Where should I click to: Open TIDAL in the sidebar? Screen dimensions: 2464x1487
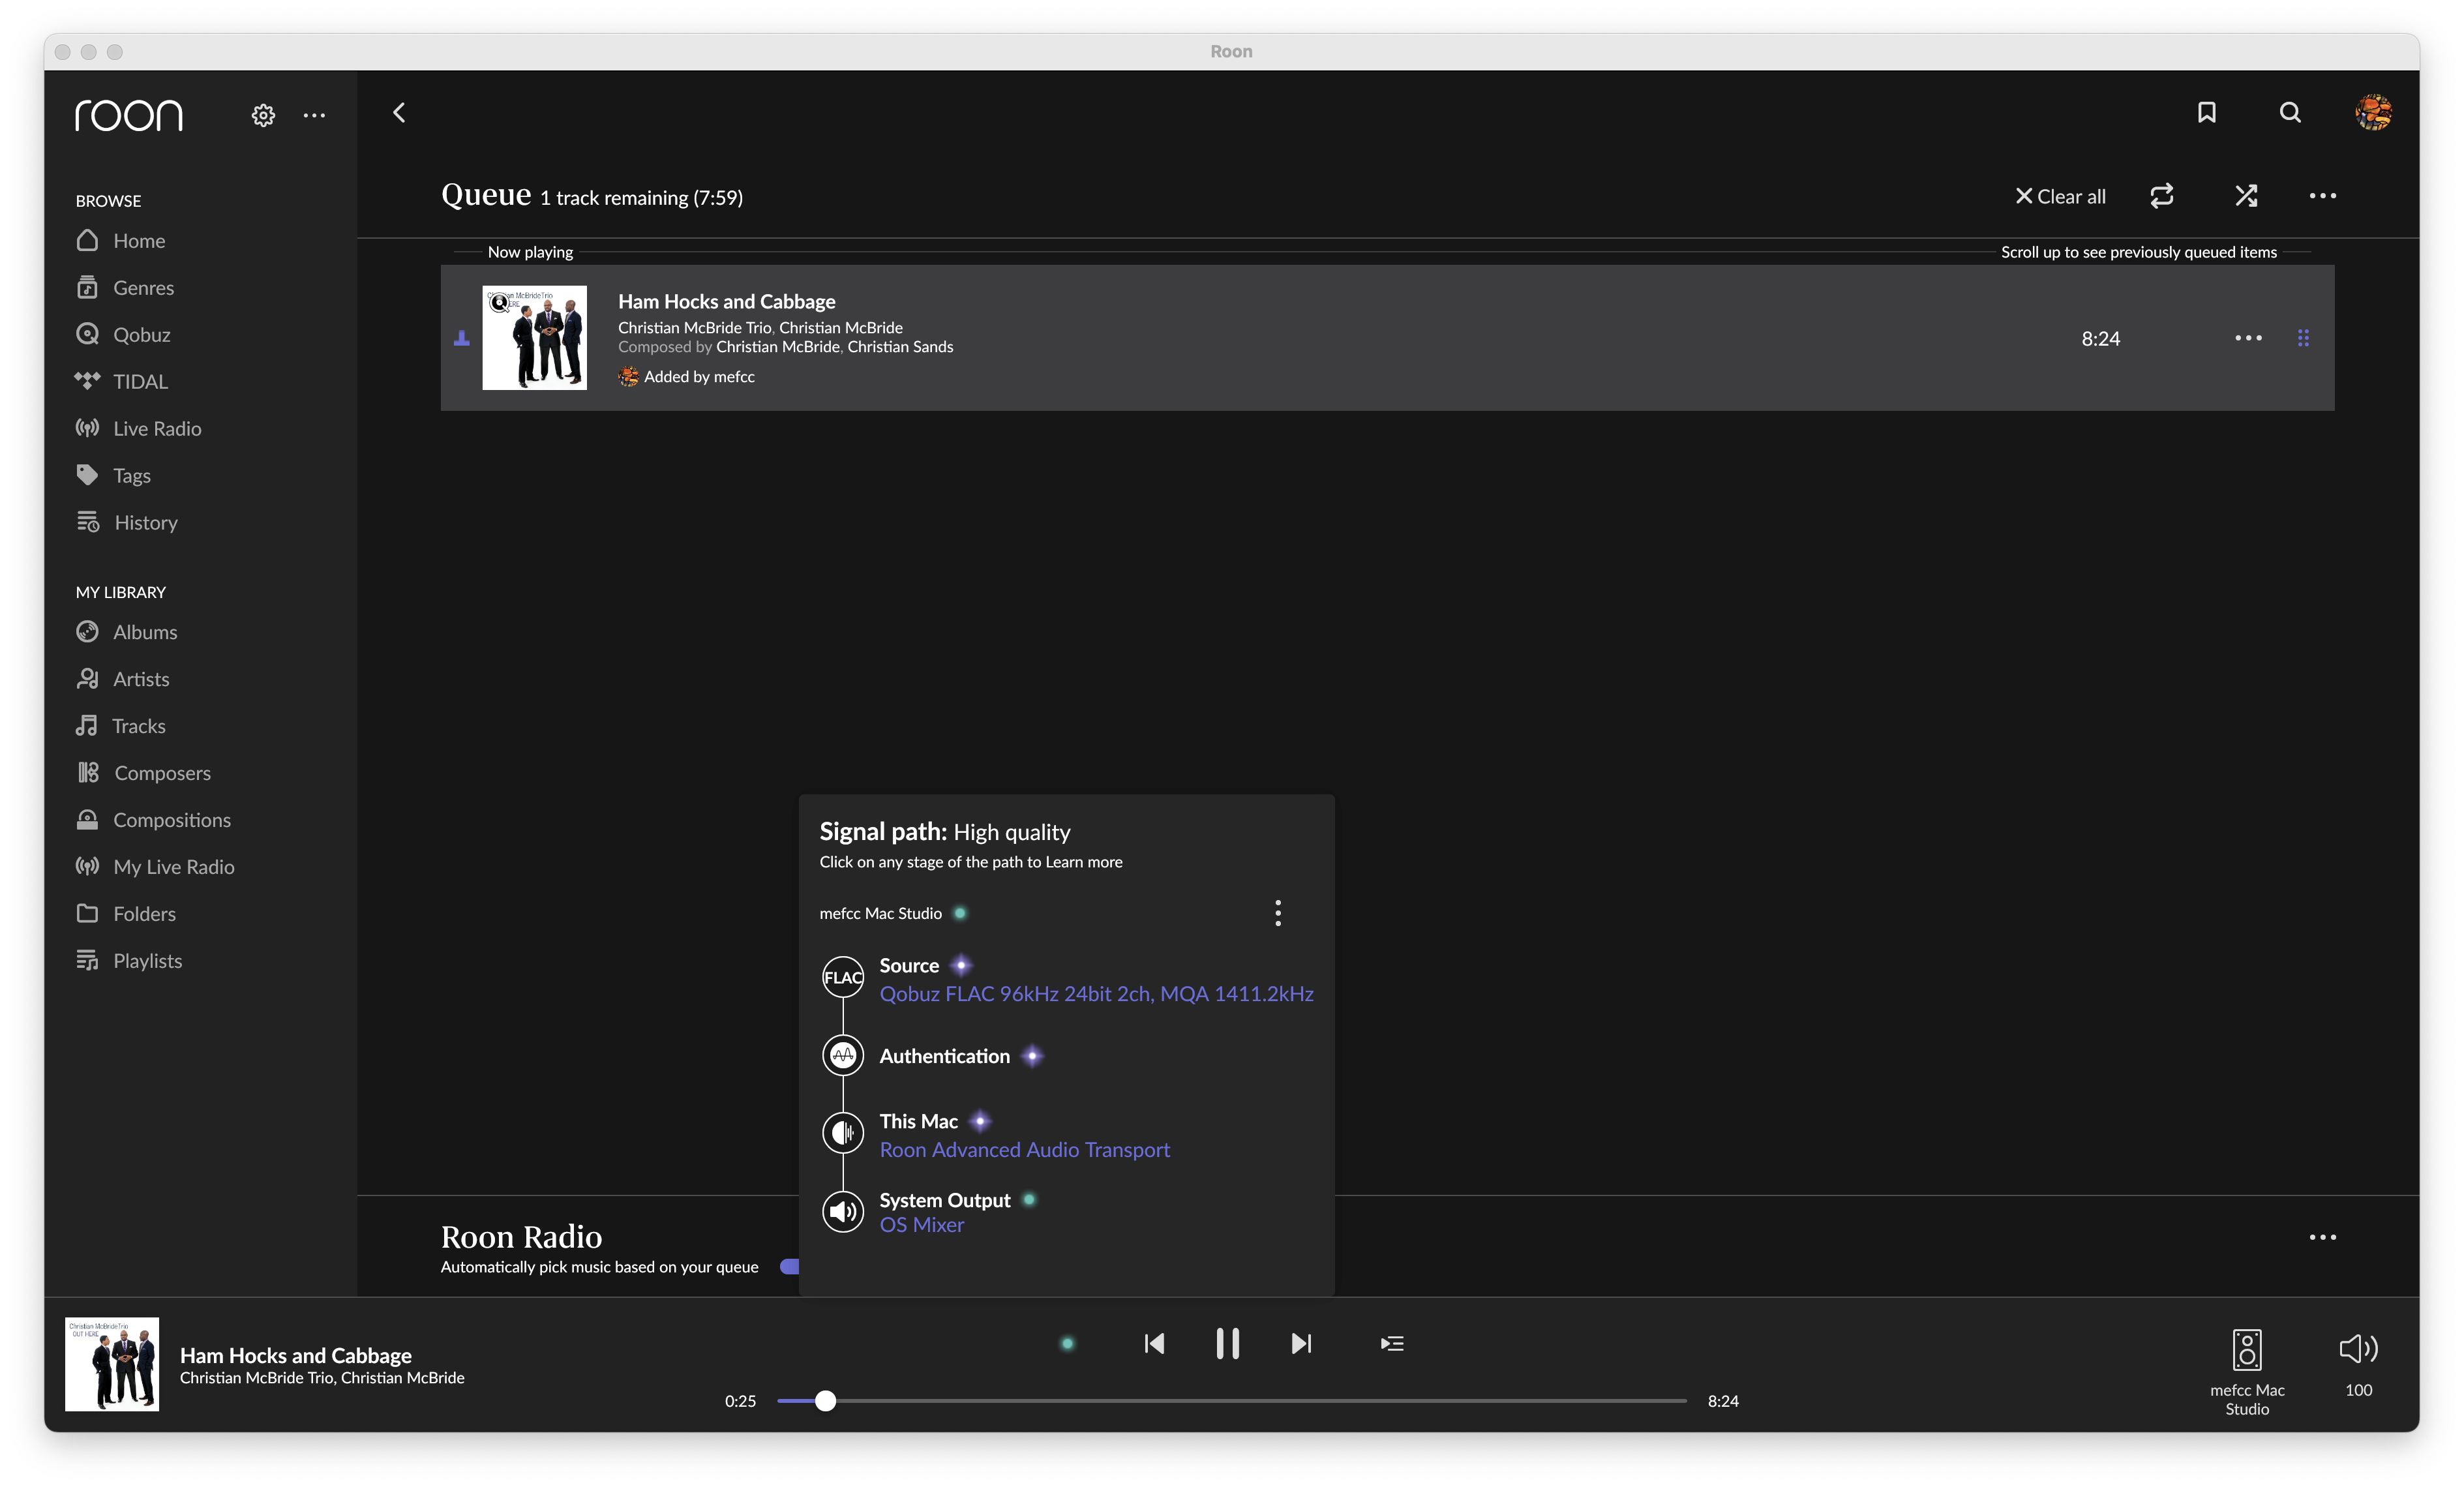122,382
